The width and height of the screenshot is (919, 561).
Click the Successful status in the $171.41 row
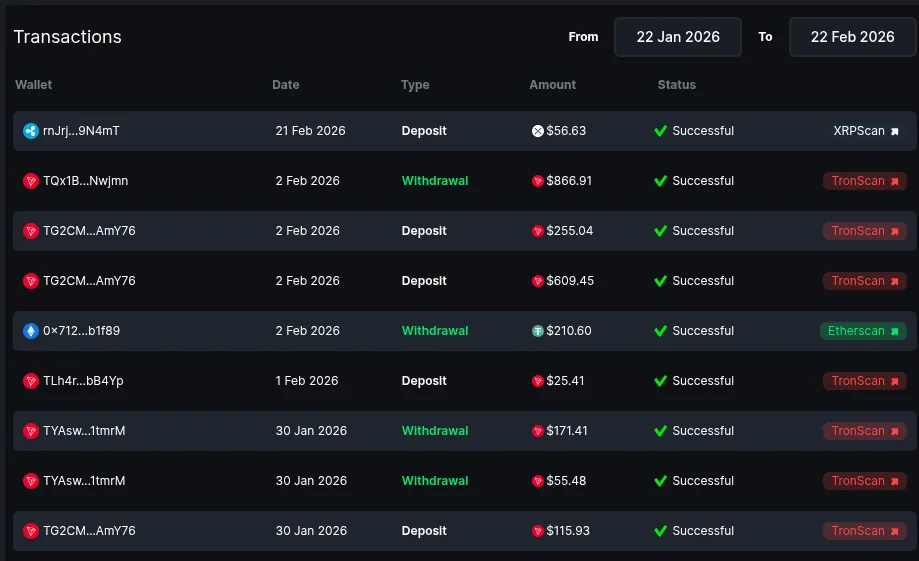click(x=703, y=431)
